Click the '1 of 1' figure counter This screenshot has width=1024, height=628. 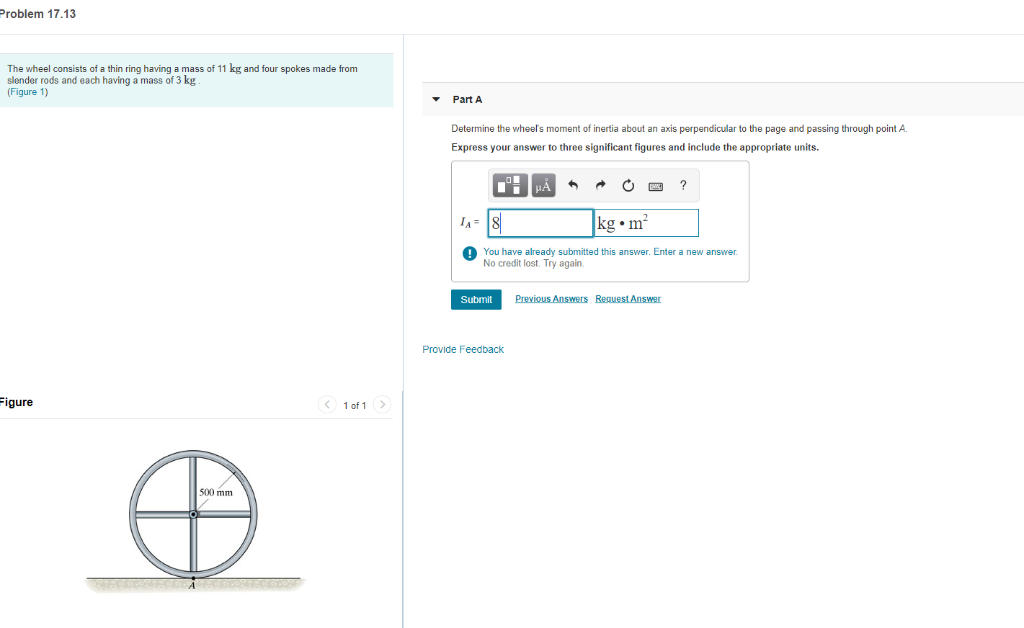(355, 405)
